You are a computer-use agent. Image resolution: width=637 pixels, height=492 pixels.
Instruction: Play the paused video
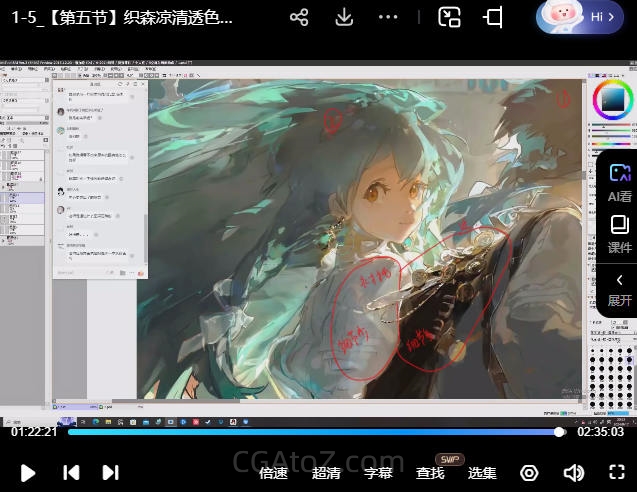point(28,473)
